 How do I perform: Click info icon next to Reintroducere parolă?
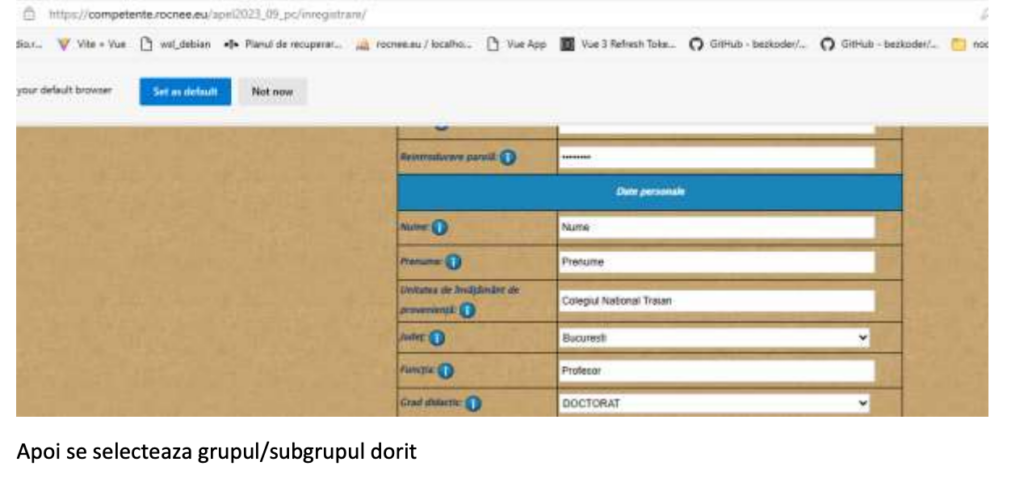(508, 158)
